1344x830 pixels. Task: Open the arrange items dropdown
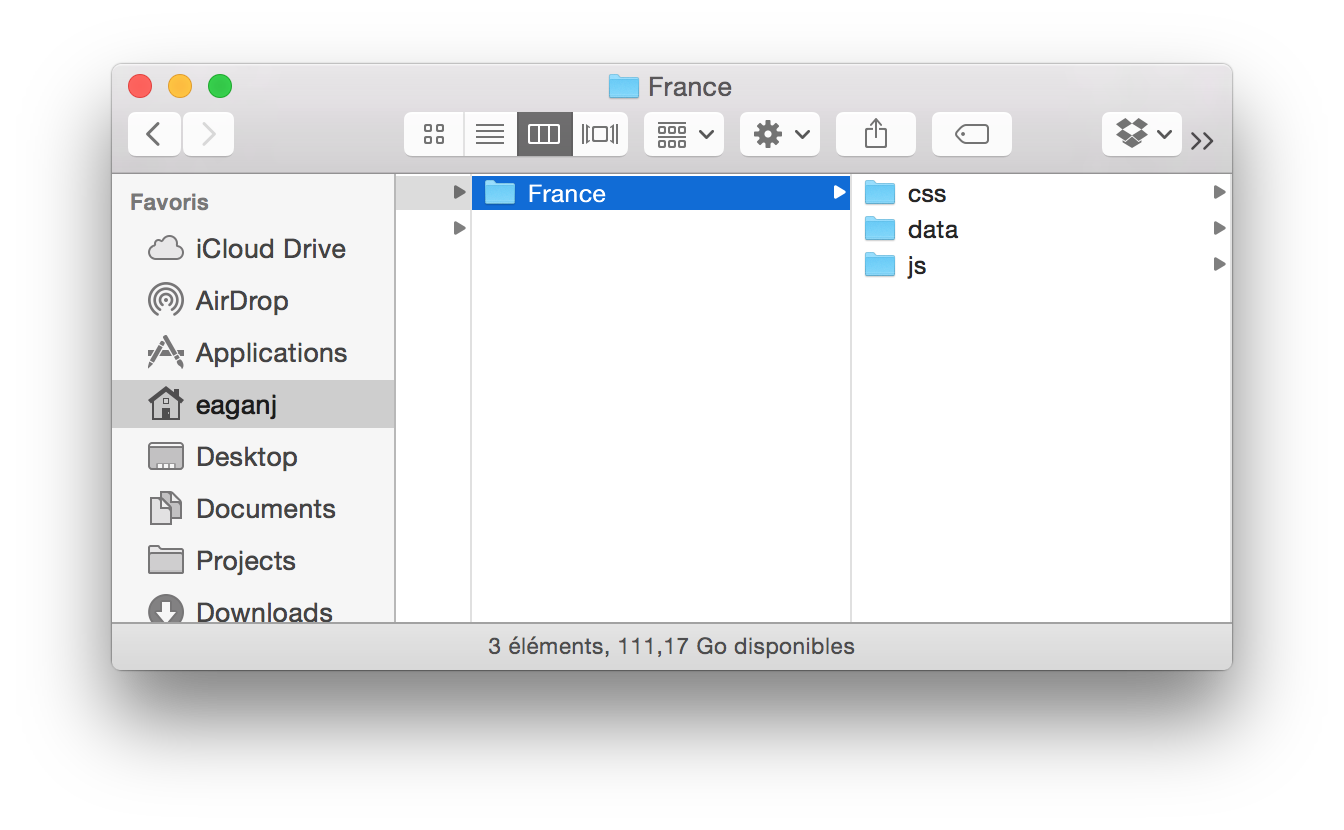(684, 134)
